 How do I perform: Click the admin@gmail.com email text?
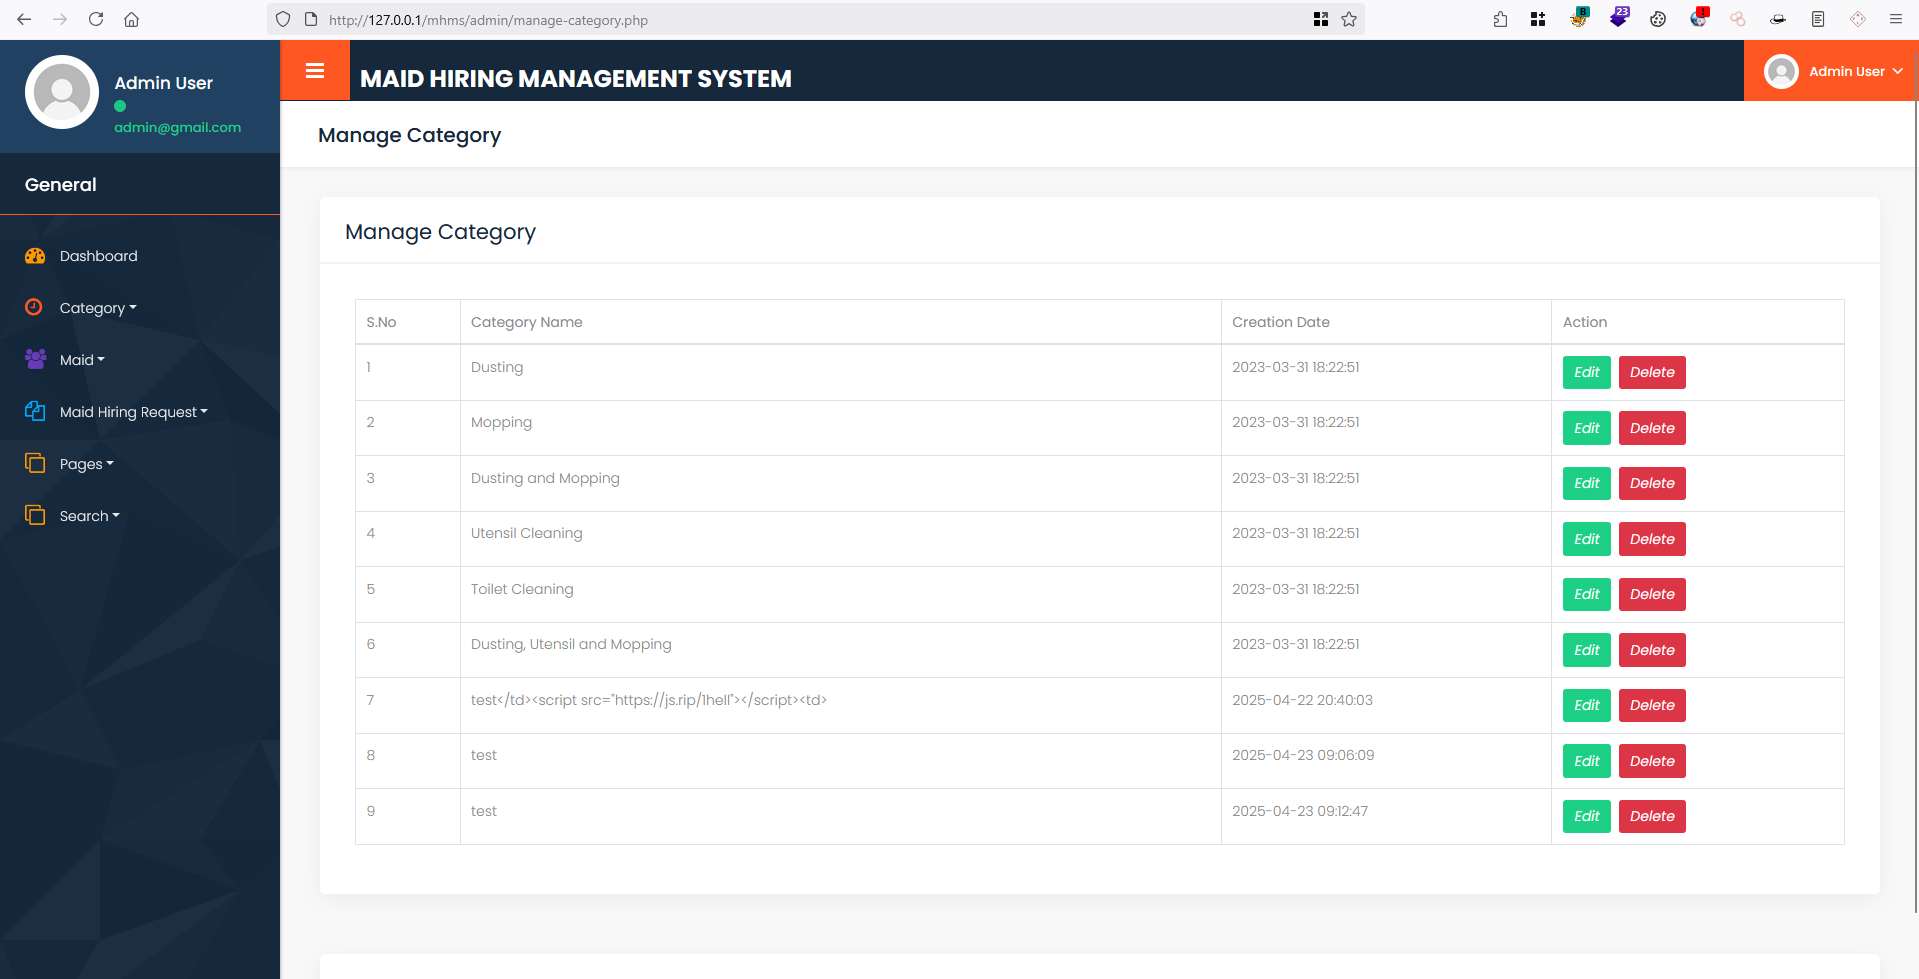point(177,127)
